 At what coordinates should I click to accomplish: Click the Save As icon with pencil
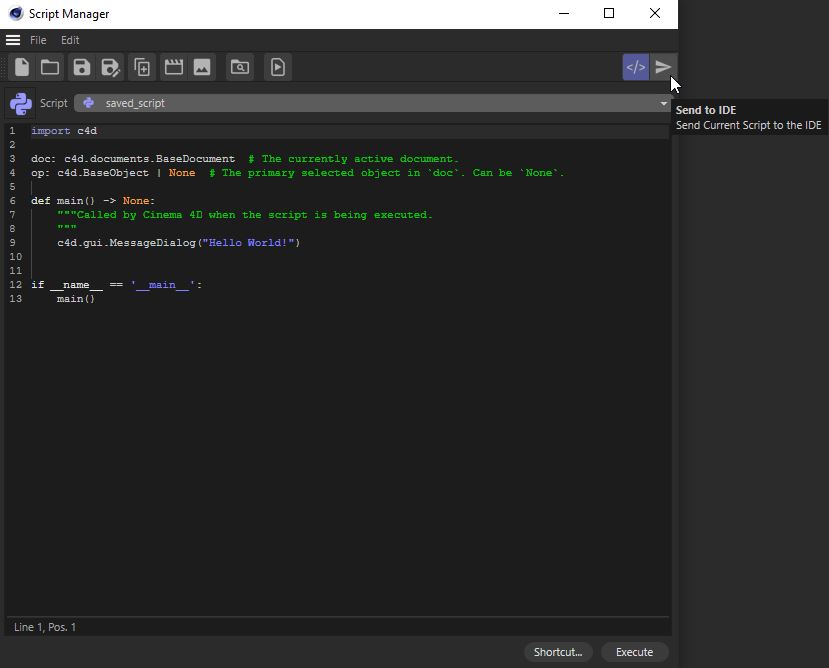tap(111, 67)
